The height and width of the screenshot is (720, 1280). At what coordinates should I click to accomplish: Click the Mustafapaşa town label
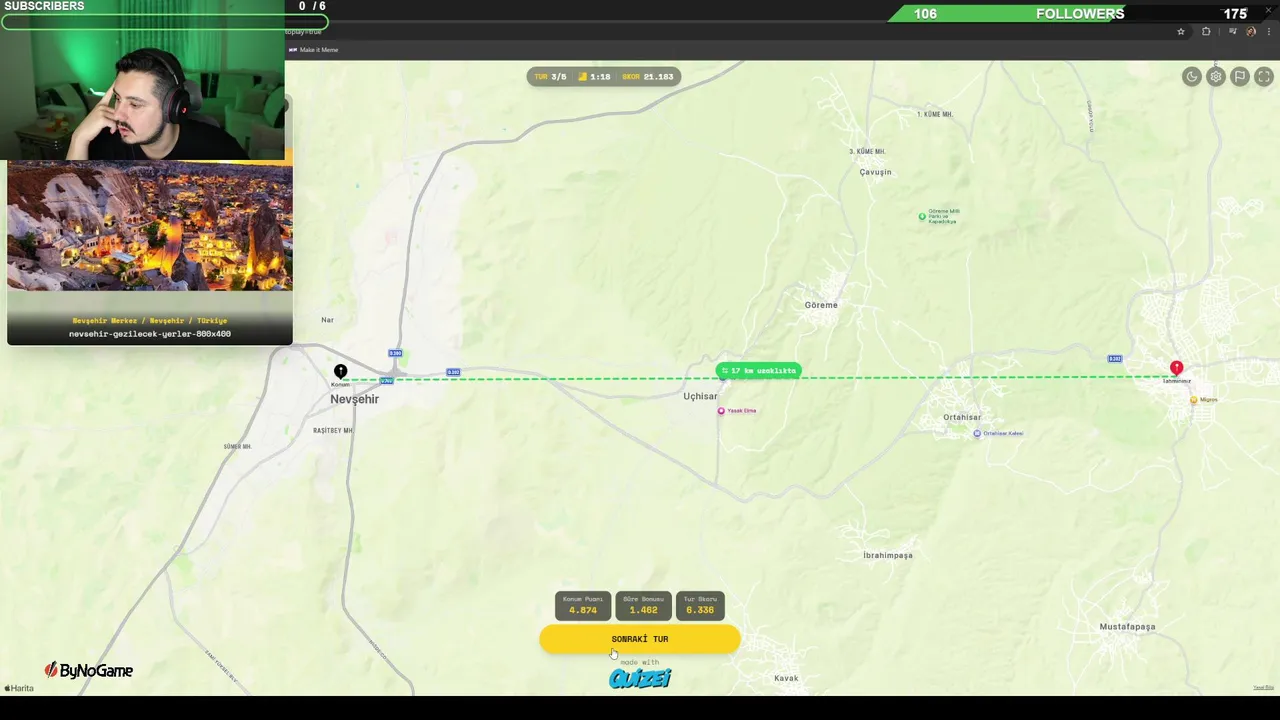click(x=1127, y=627)
